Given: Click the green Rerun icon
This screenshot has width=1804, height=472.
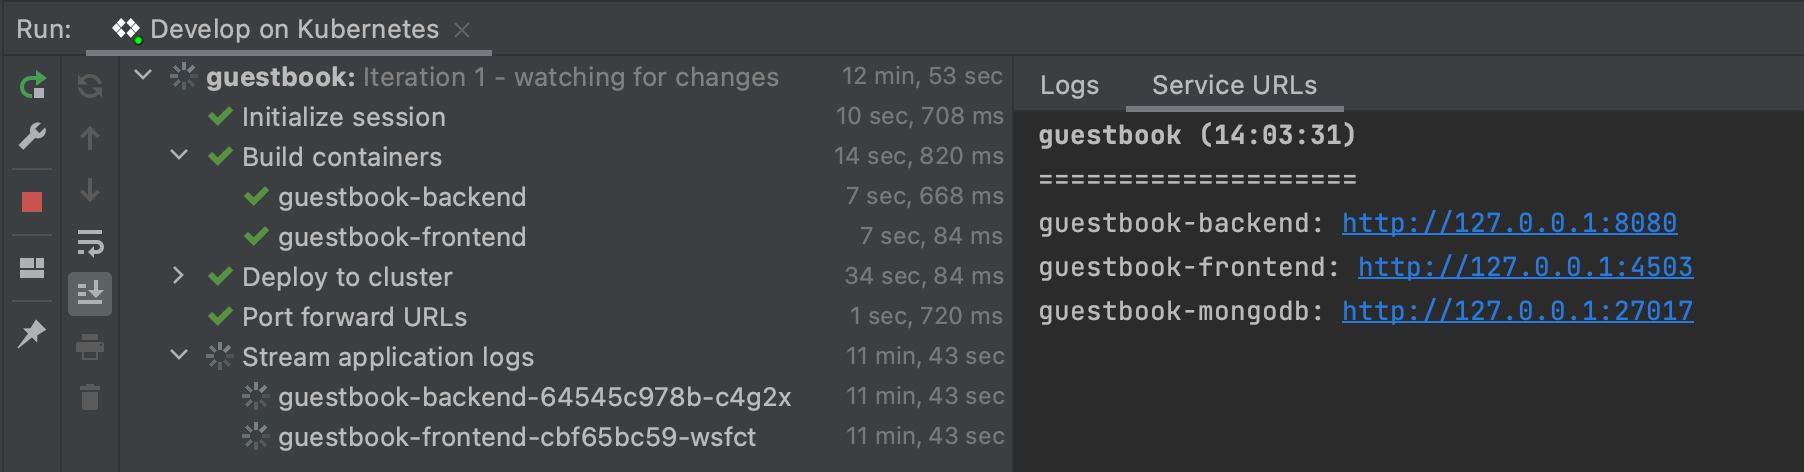Looking at the screenshot, I should pyautogui.click(x=32, y=86).
